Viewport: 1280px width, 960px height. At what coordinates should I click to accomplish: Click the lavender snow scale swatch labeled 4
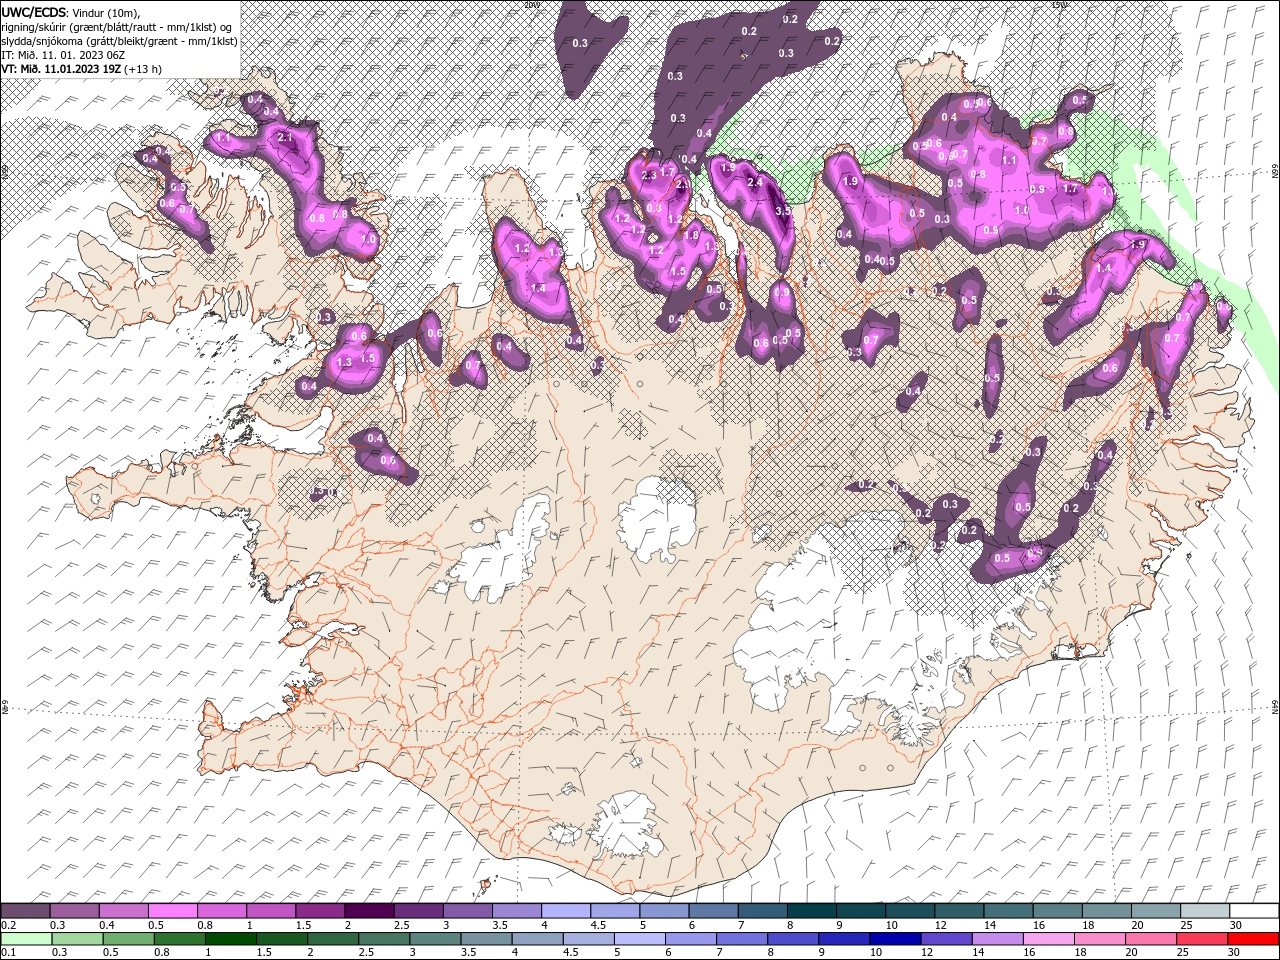click(565, 910)
